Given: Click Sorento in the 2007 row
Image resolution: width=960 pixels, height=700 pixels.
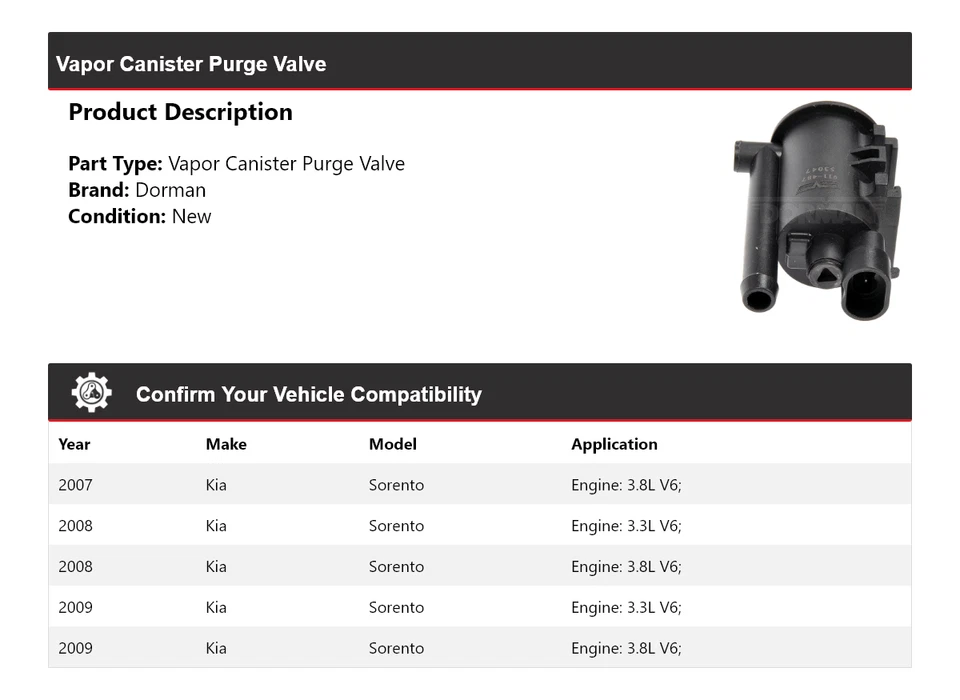Looking at the screenshot, I should 396,485.
